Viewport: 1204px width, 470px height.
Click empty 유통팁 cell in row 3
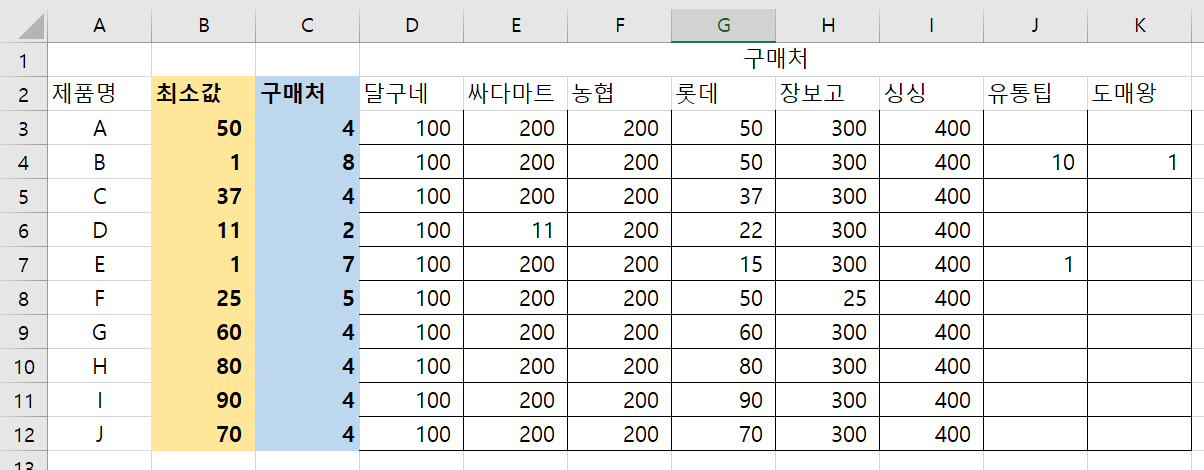[x=1035, y=128]
